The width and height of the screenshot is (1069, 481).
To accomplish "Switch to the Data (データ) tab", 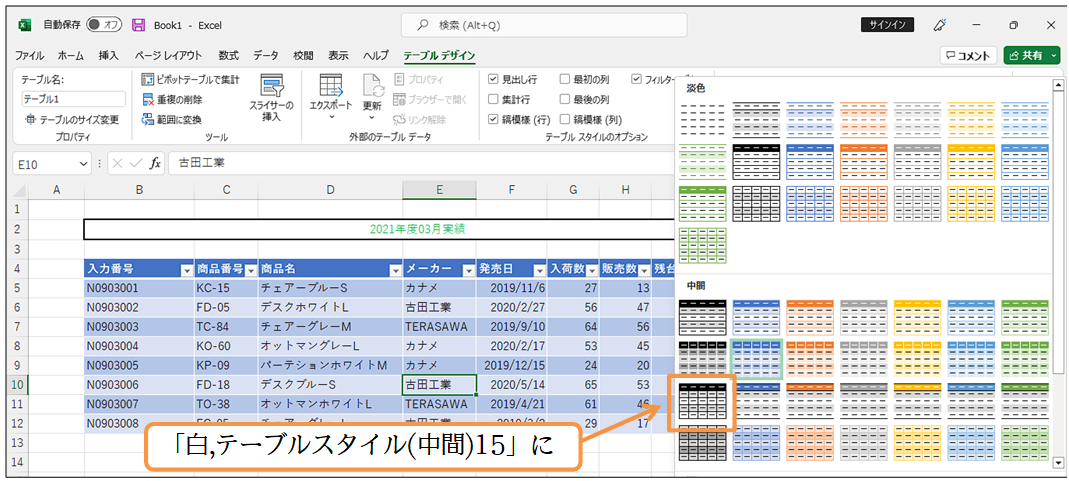I will [x=265, y=56].
